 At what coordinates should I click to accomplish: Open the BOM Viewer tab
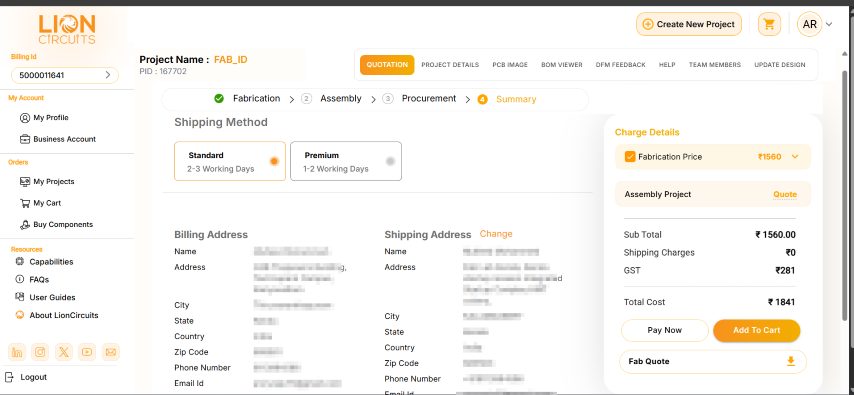coord(562,65)
